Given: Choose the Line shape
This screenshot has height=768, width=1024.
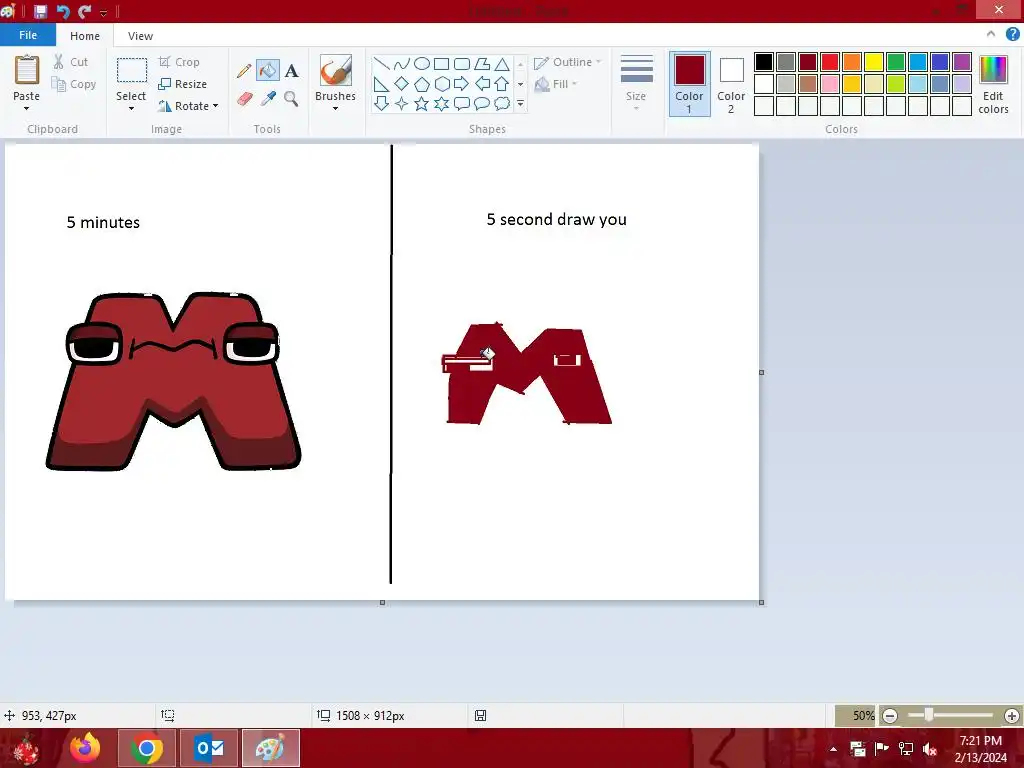Looking at the screenshot, I should point(381,63).
